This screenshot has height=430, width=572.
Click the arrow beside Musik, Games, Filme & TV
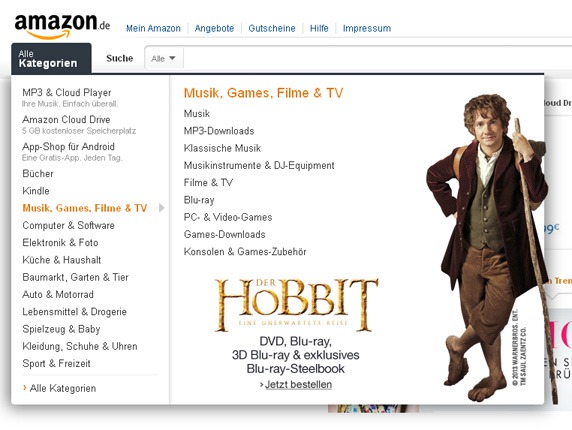[162, 208]
